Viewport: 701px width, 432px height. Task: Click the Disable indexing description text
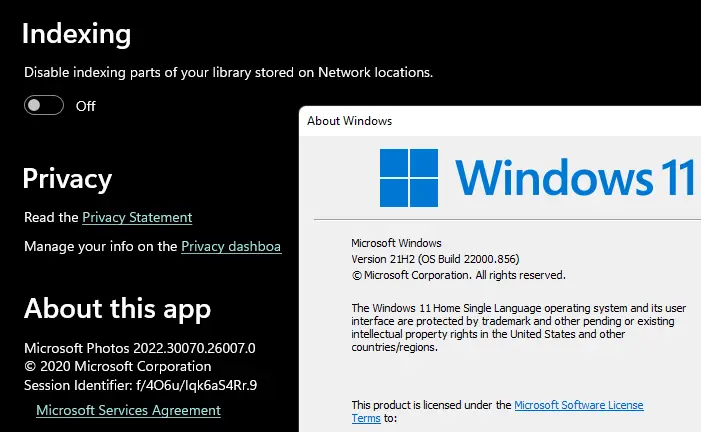(x=228, y=72)
